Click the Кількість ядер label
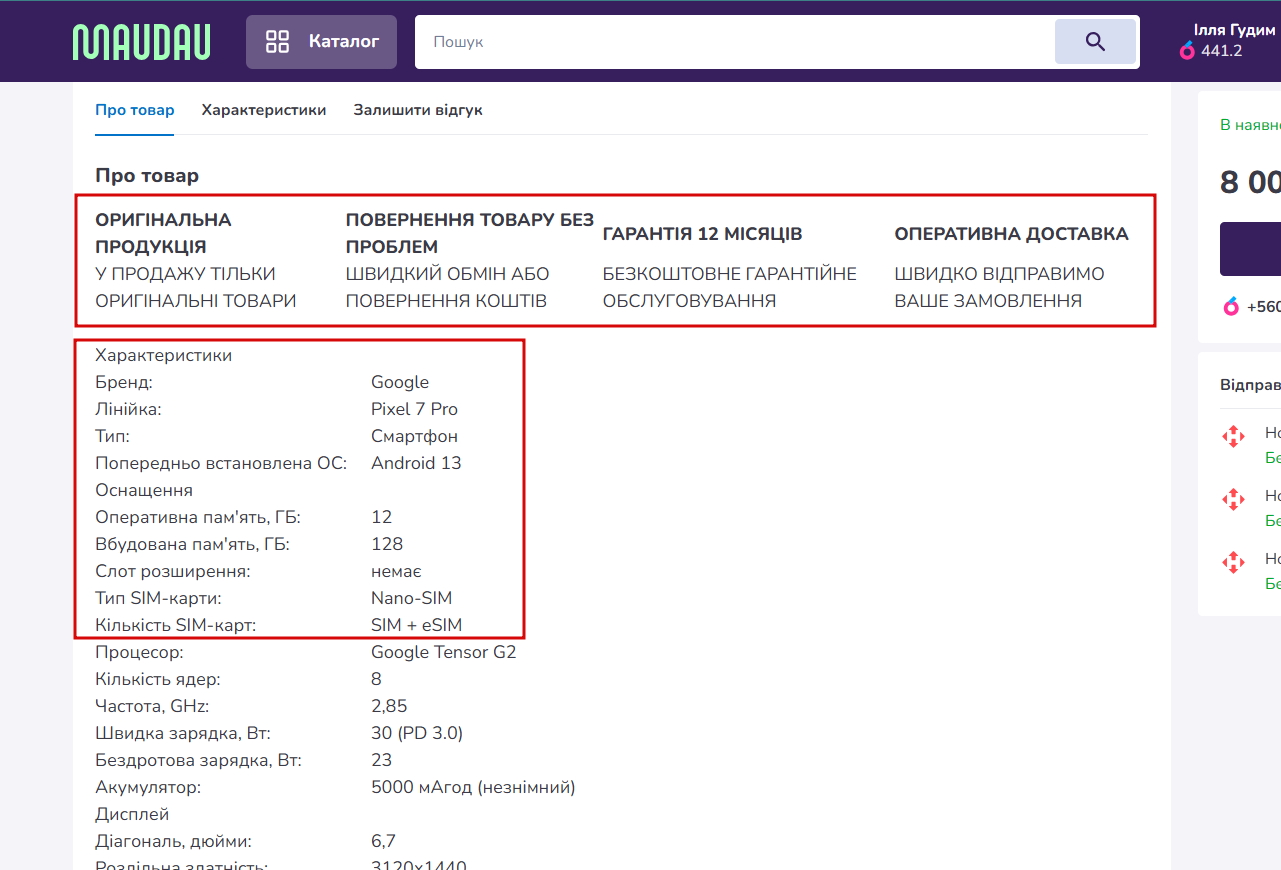This screenshot has width=1281, height=870. (x=158, y=679)
